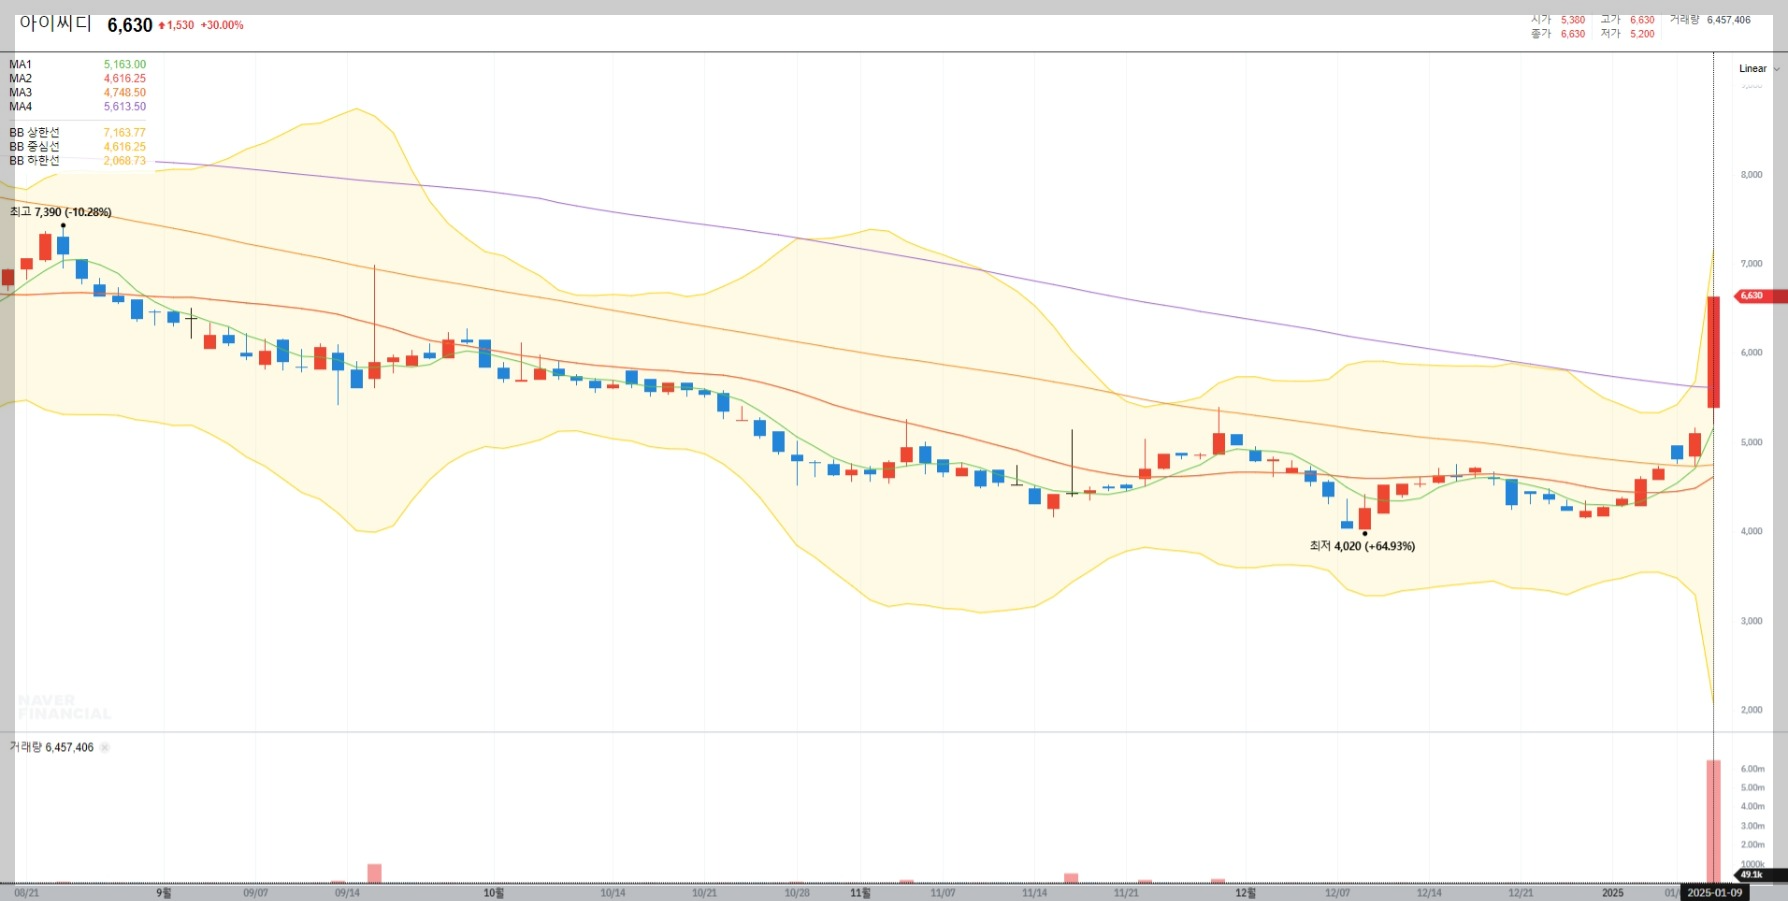Click the 종가 6,630 closing price value
1788x901 pixels.
1573,34
